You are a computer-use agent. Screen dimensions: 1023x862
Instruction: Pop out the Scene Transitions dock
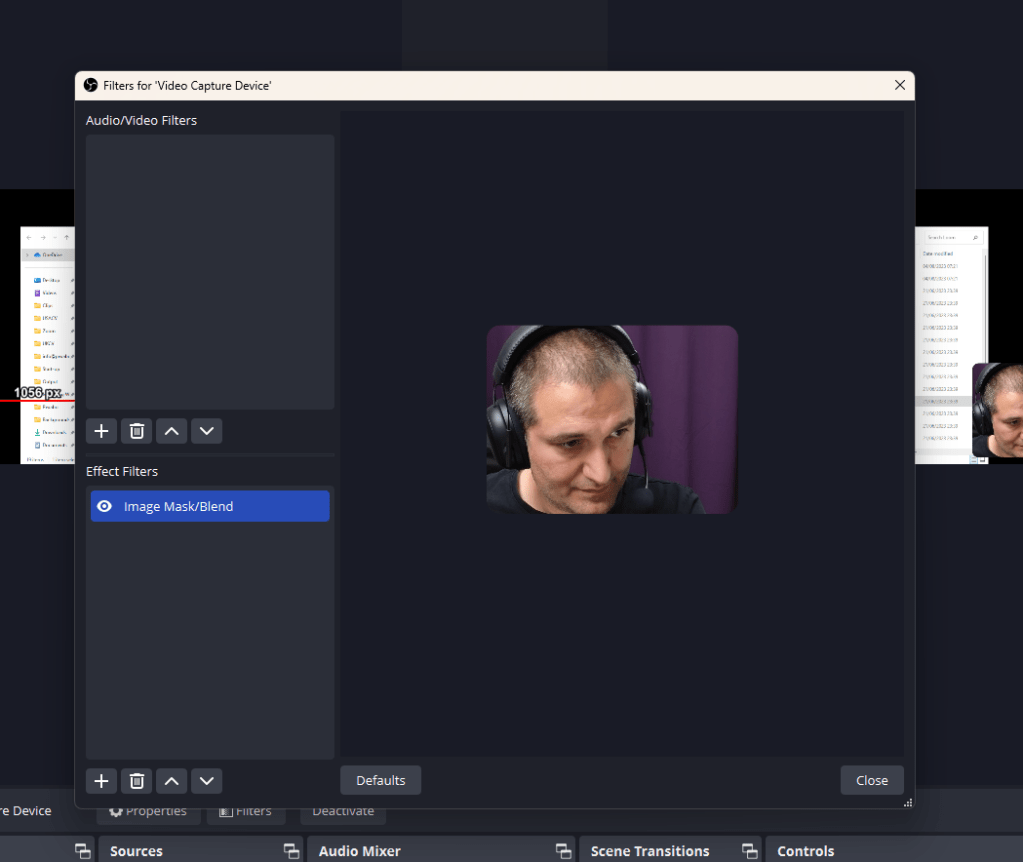pos(750,851)
